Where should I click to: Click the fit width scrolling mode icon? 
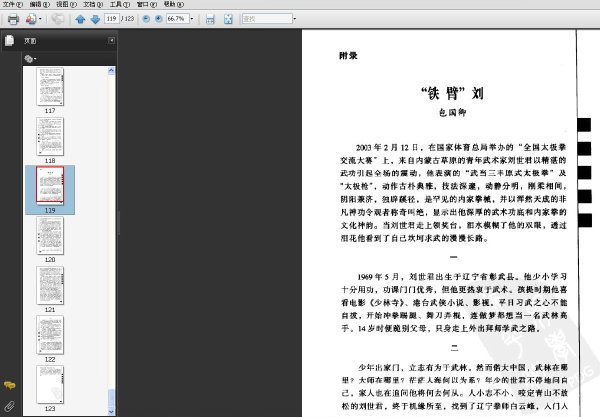[210, 19]
